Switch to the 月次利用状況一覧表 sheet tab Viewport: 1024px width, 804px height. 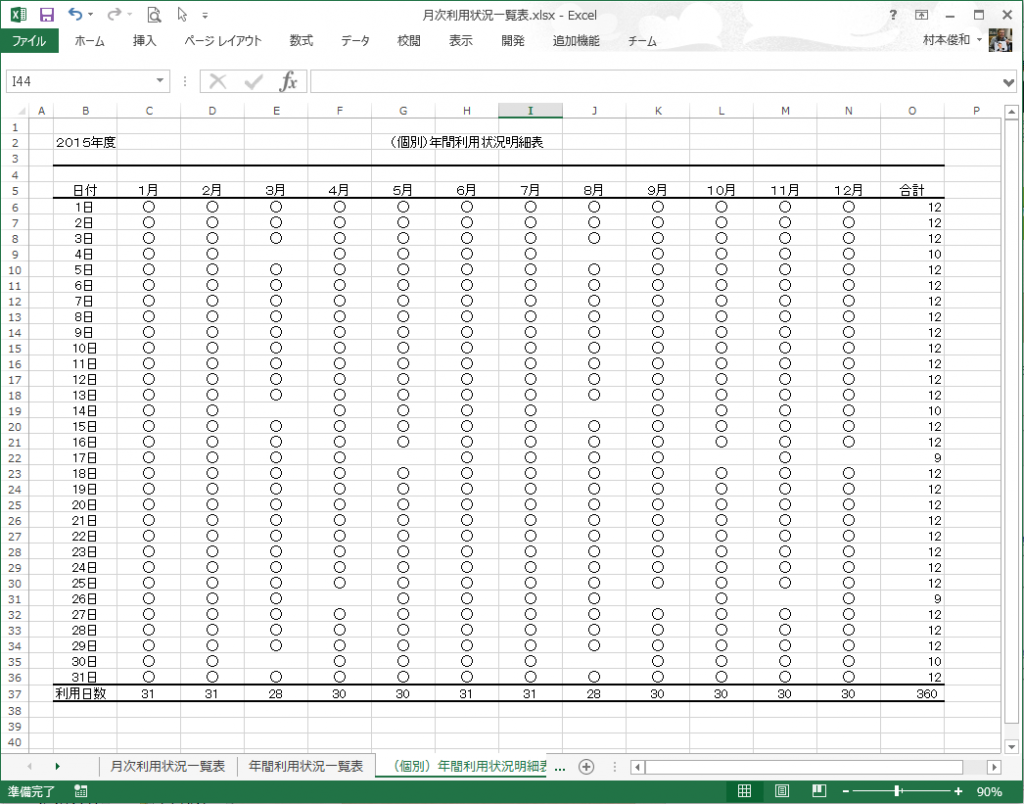click(x=168, y=766)
